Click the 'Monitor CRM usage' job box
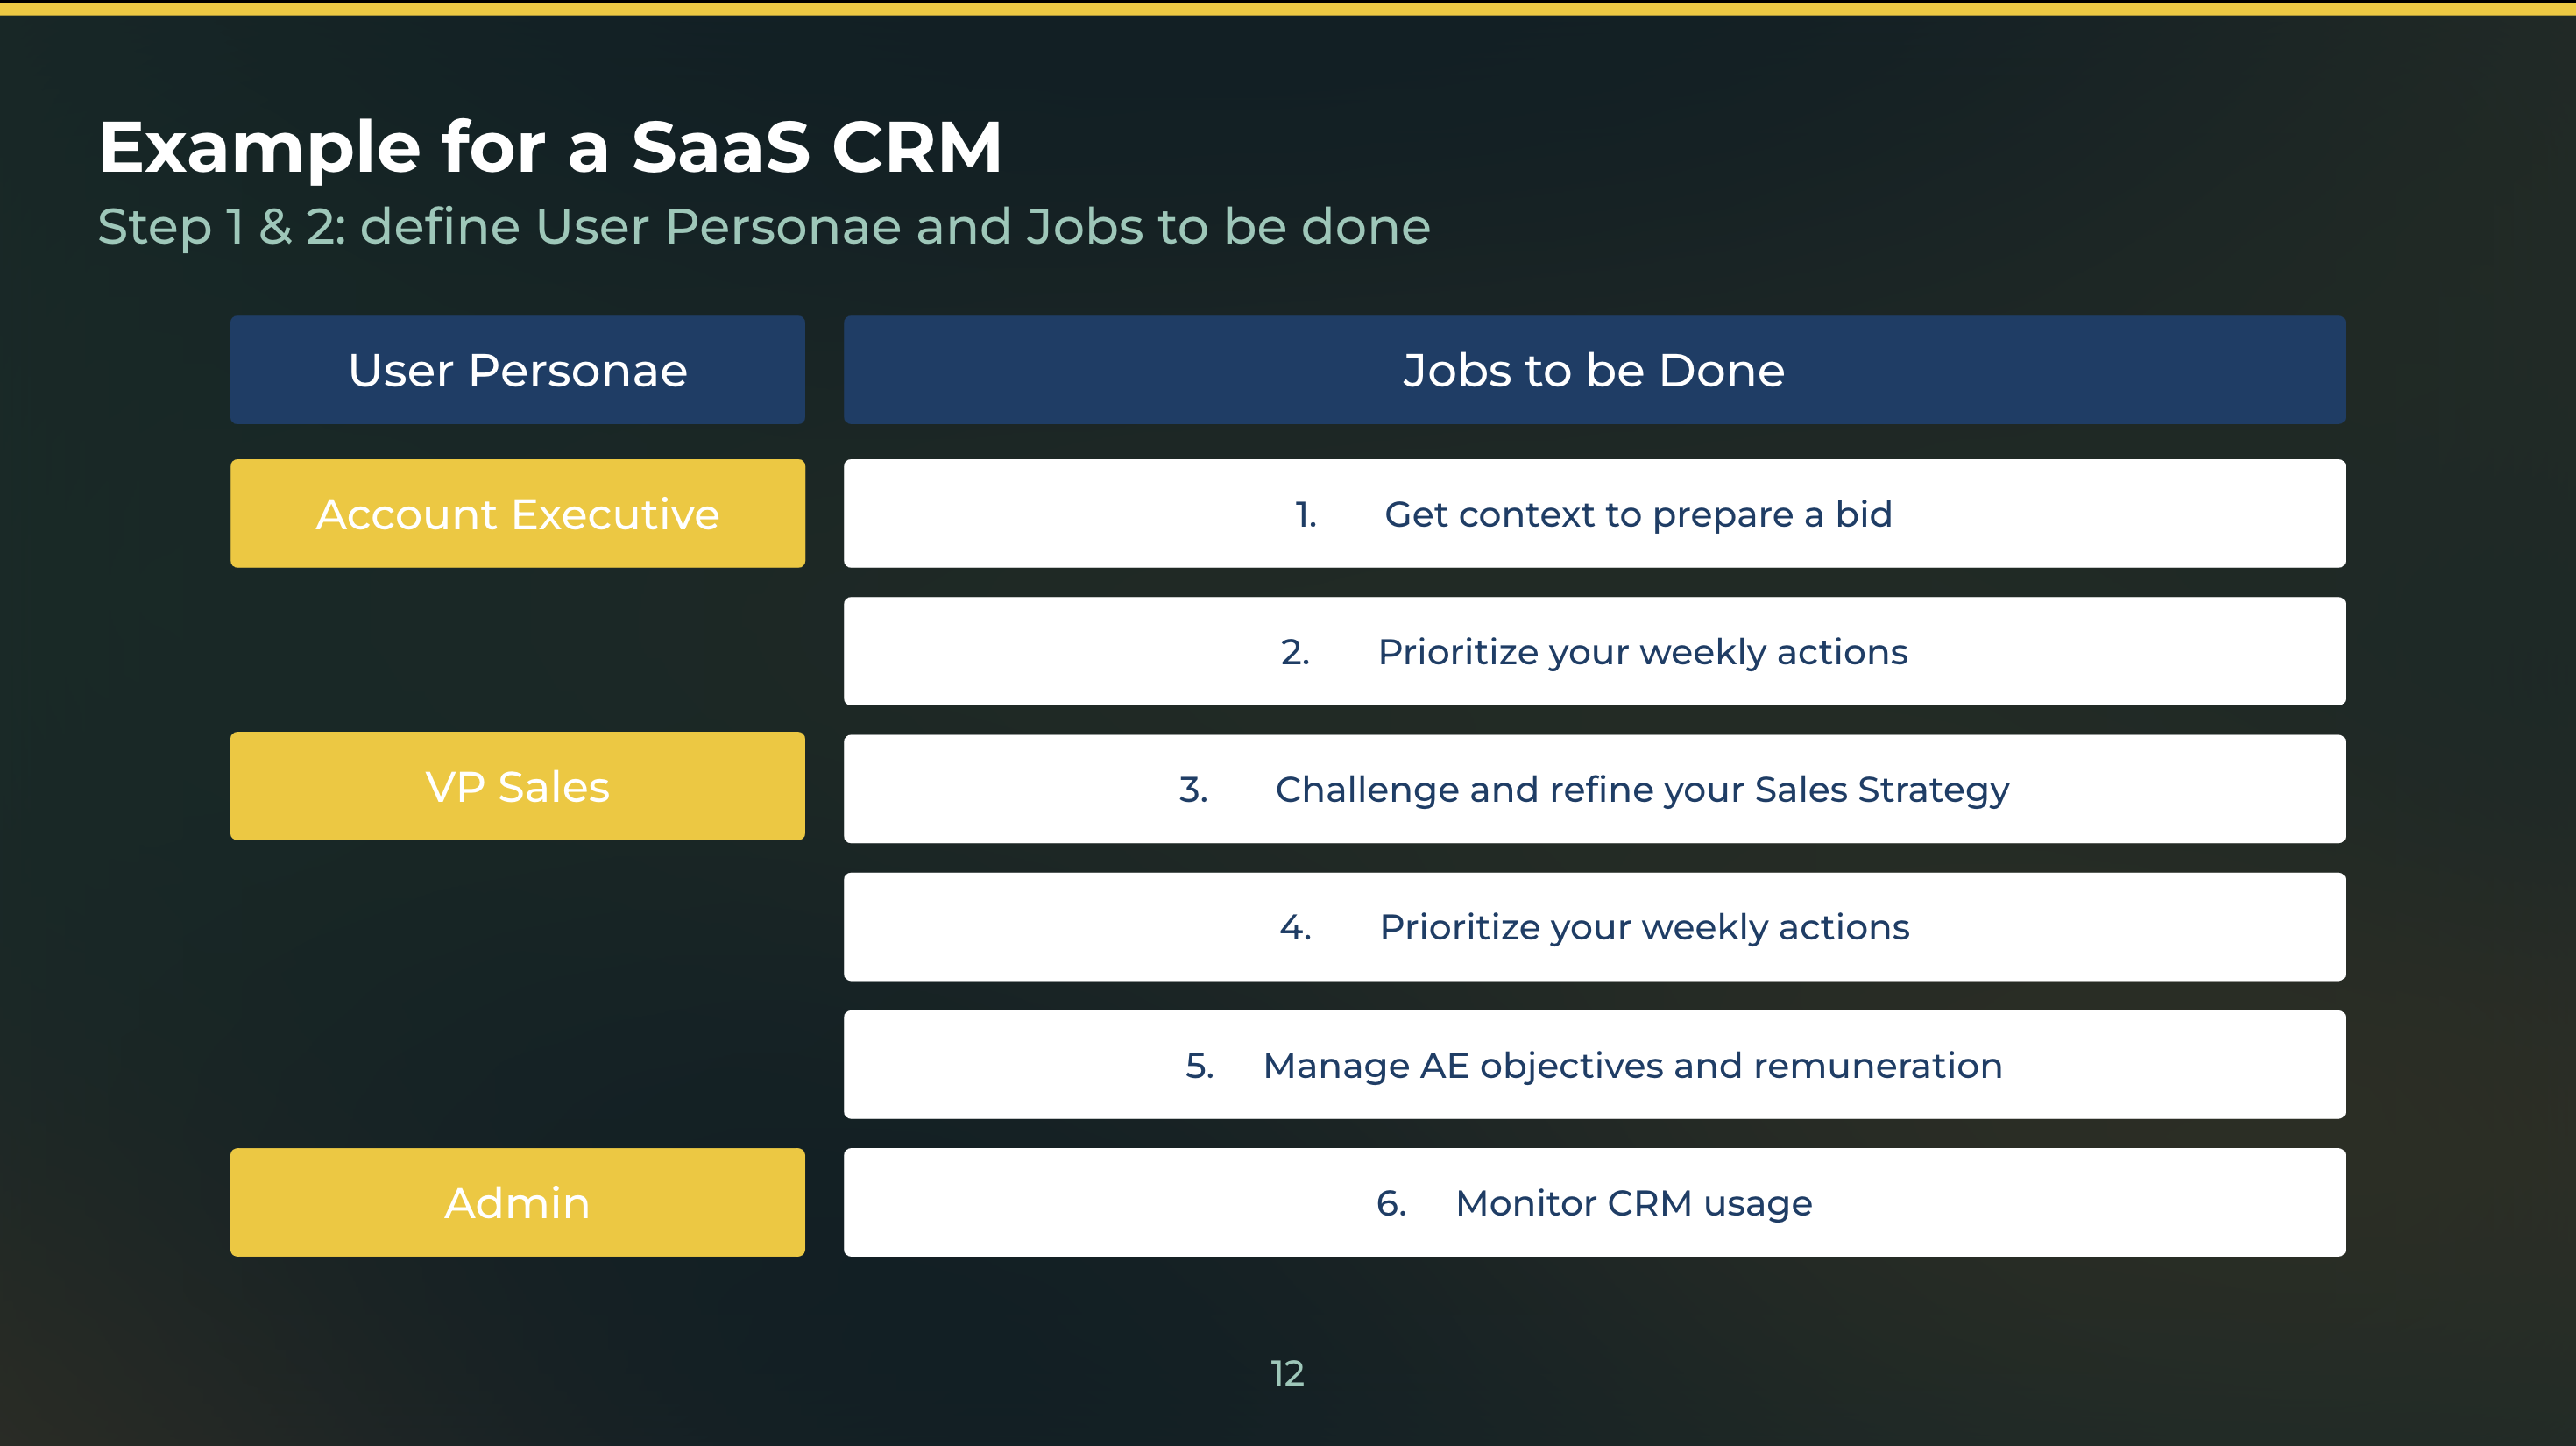The width and height of the screenshot is (2576, 1446). coord(1594,1202)
